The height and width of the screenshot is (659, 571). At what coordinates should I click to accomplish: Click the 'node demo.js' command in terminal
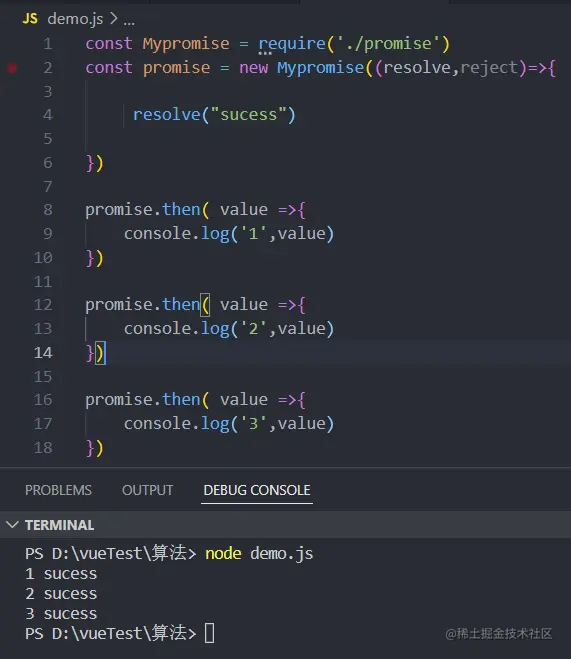pos(259,554)
